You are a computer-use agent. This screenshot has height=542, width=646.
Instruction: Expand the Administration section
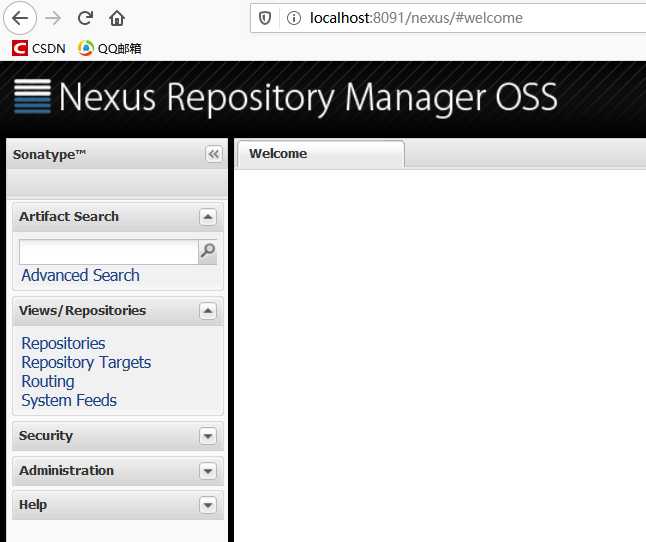coord(208,471)
